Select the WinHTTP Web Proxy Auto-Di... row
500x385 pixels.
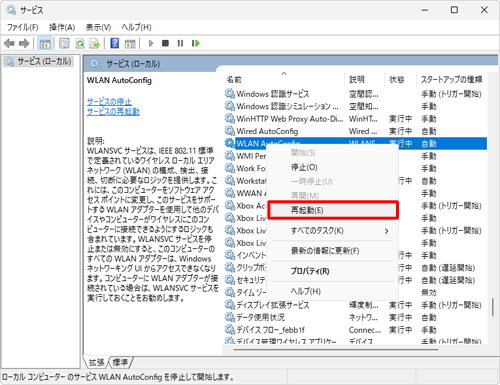[355, 118]
